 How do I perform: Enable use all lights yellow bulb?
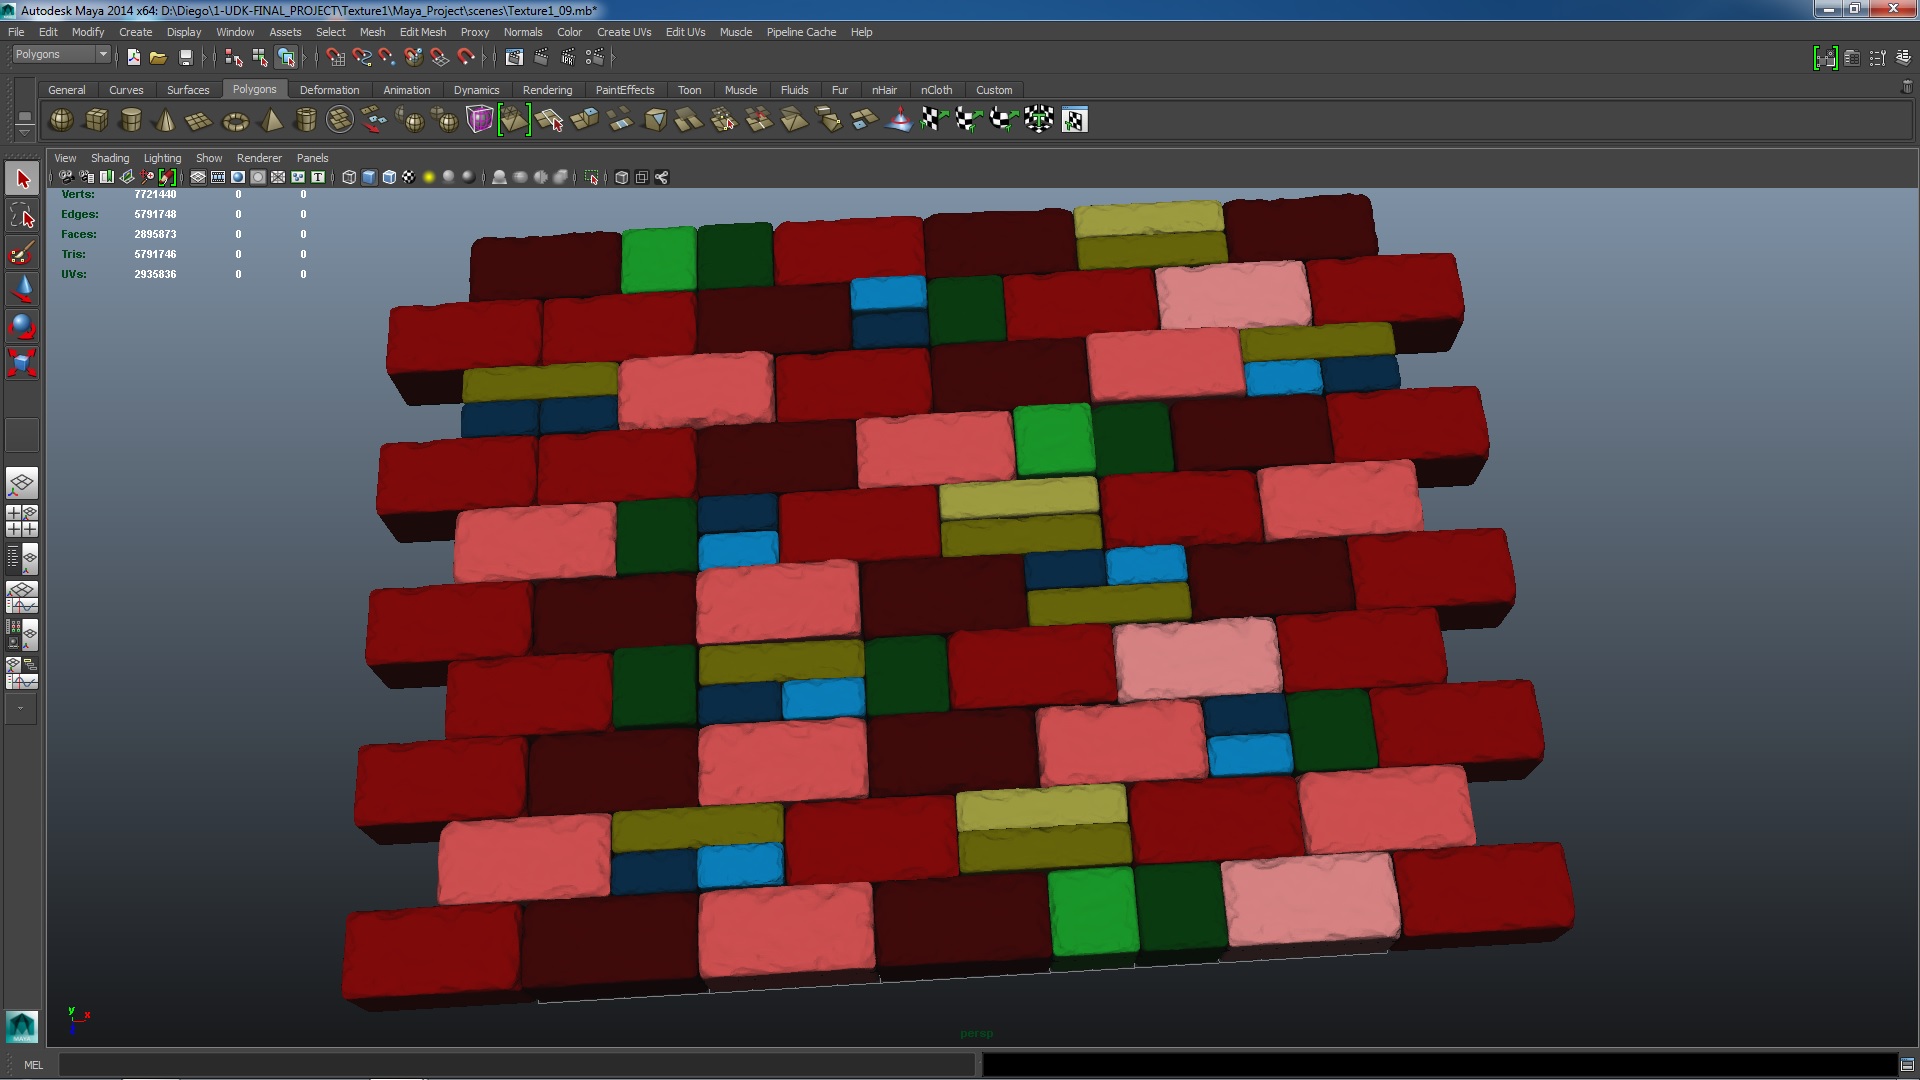tap(429, 177)
